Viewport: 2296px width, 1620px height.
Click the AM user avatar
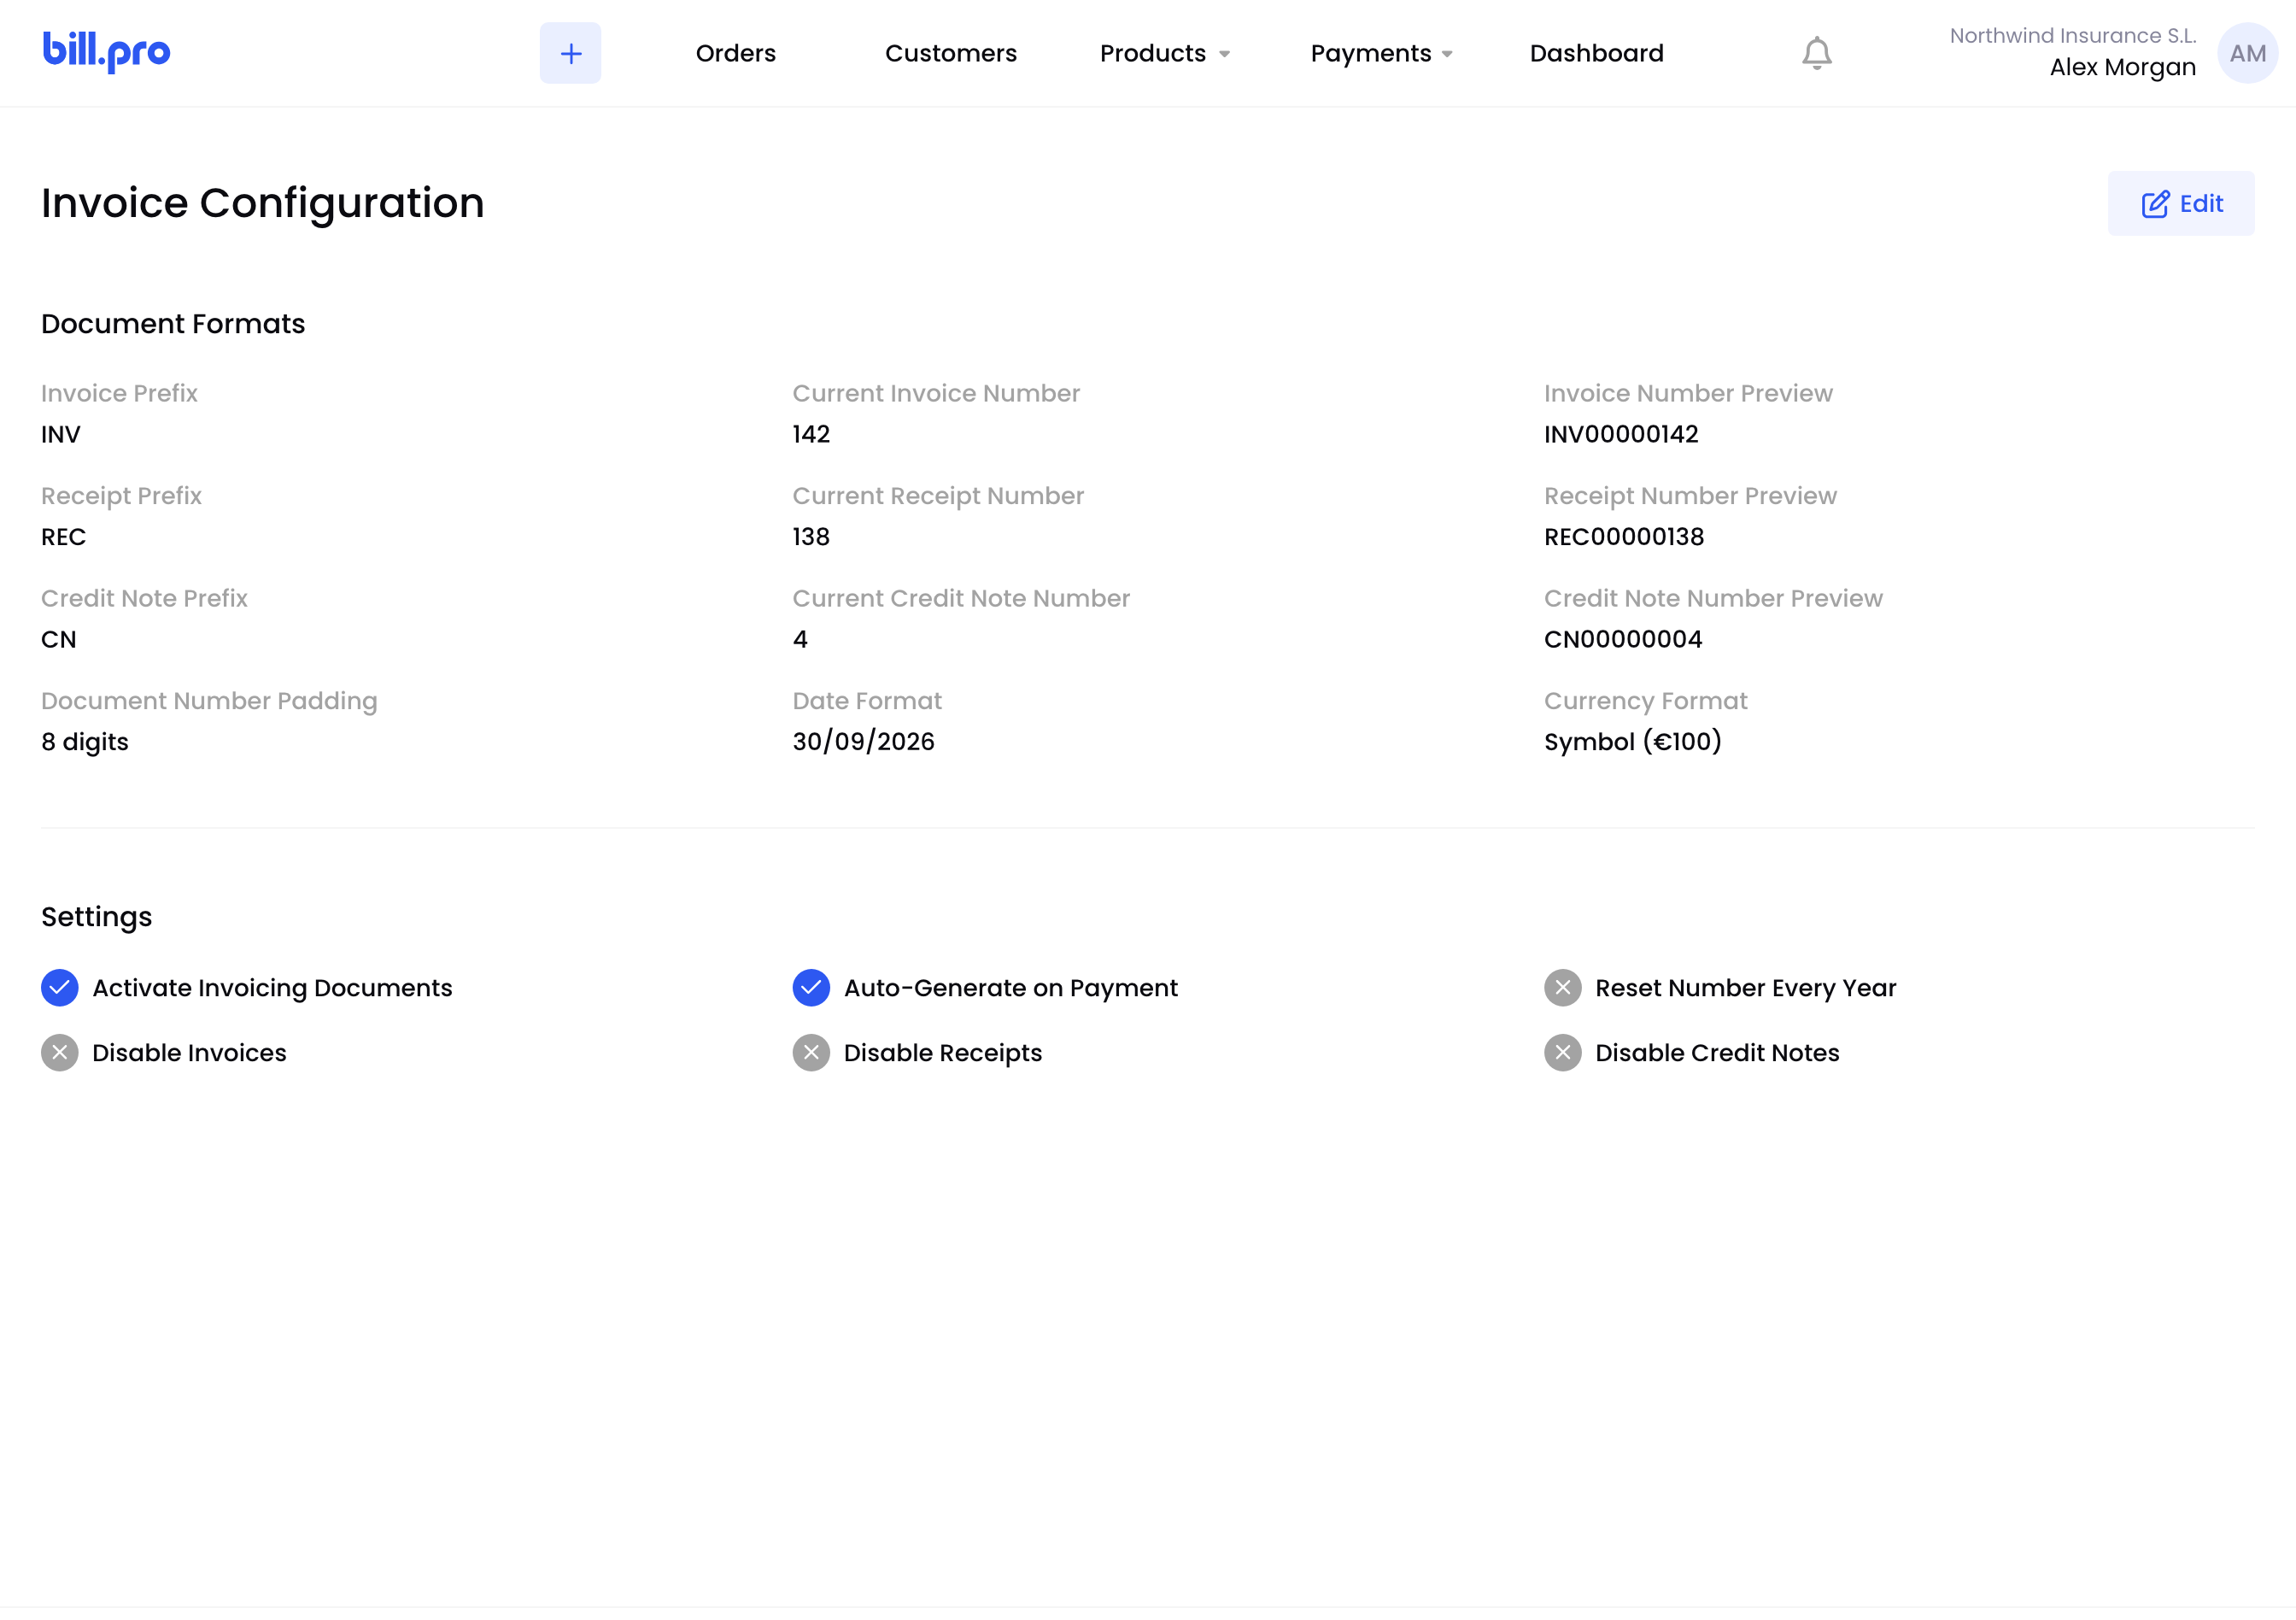pos(2247,53)
